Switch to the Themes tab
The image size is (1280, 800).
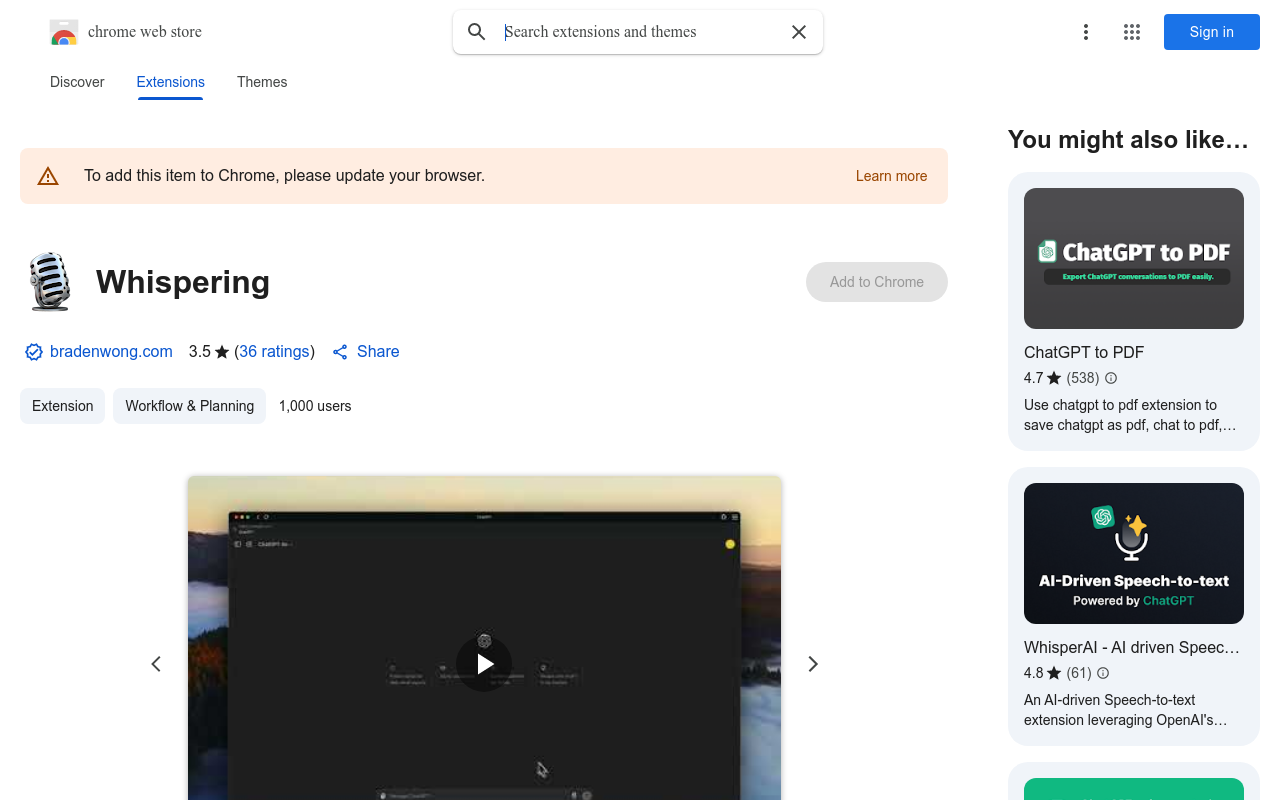[262, 82]
